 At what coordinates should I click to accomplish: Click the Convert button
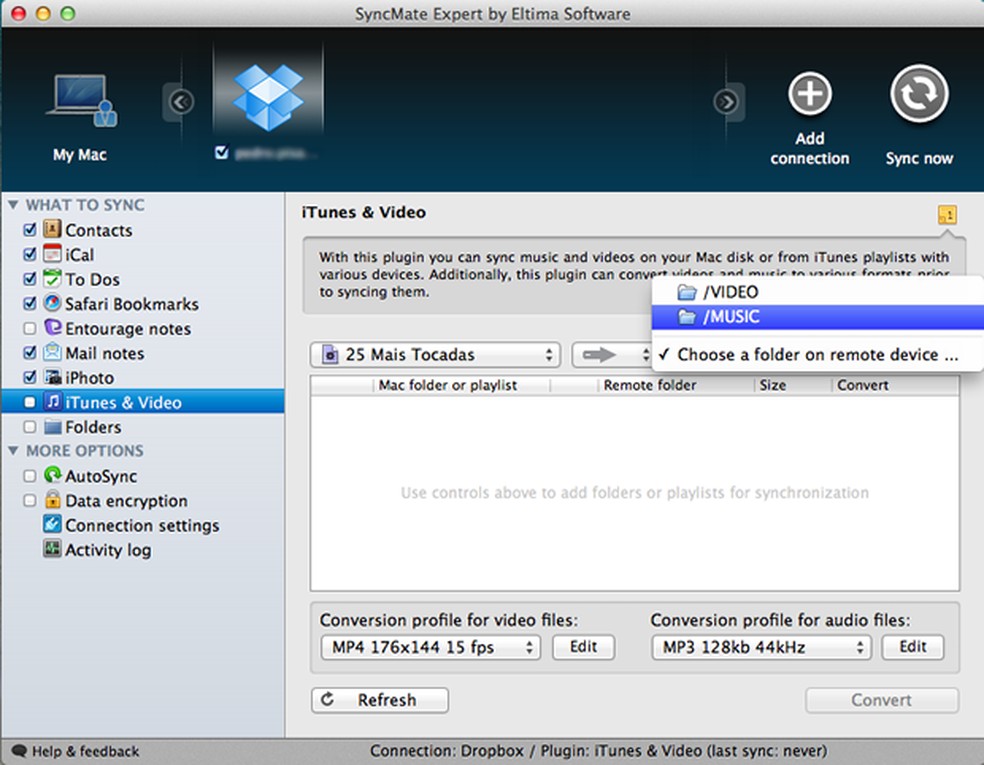pos(882,700)
